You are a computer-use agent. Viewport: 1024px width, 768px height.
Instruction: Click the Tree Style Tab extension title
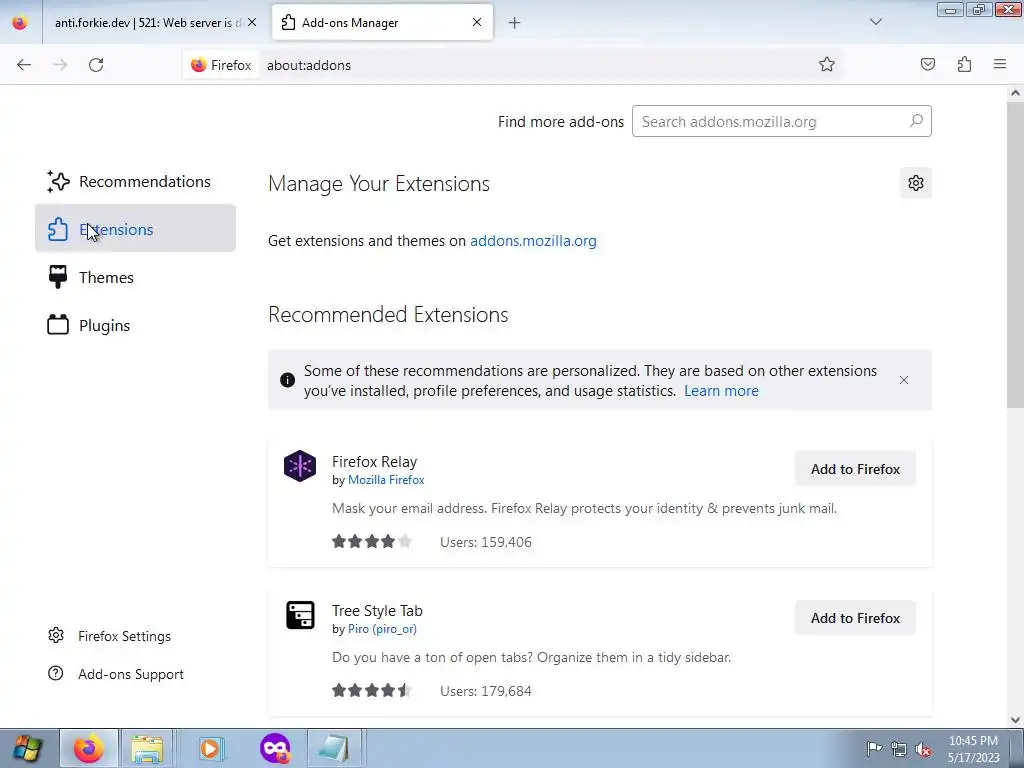point(377,611)
